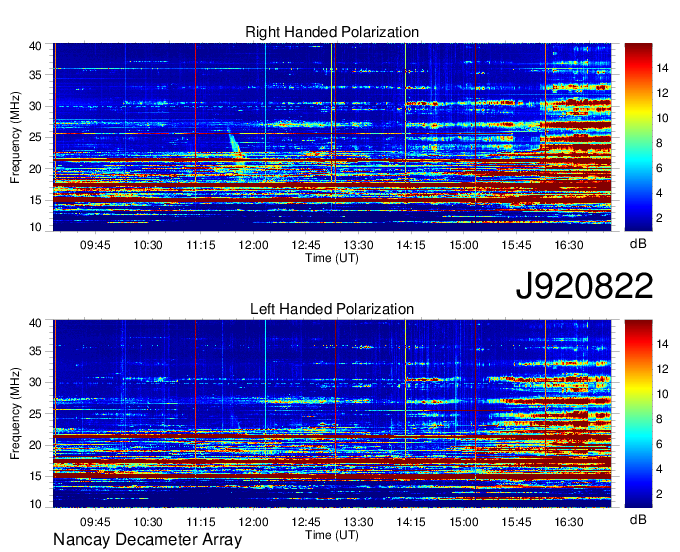Click the '15' frequency tick of Left Handed plot
Viewport: 680px width, 552px height.
click(35, 476)
